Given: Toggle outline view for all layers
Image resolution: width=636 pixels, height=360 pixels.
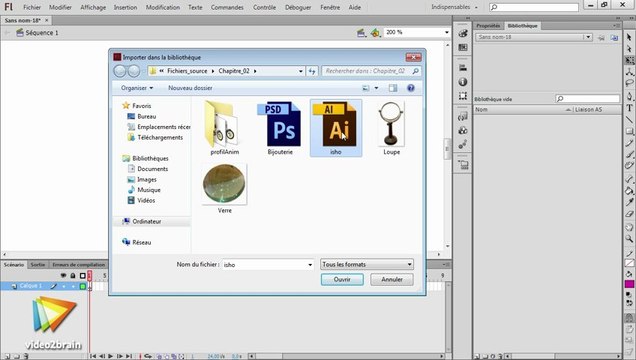Looking at the screenshot, I should point(83,276).
